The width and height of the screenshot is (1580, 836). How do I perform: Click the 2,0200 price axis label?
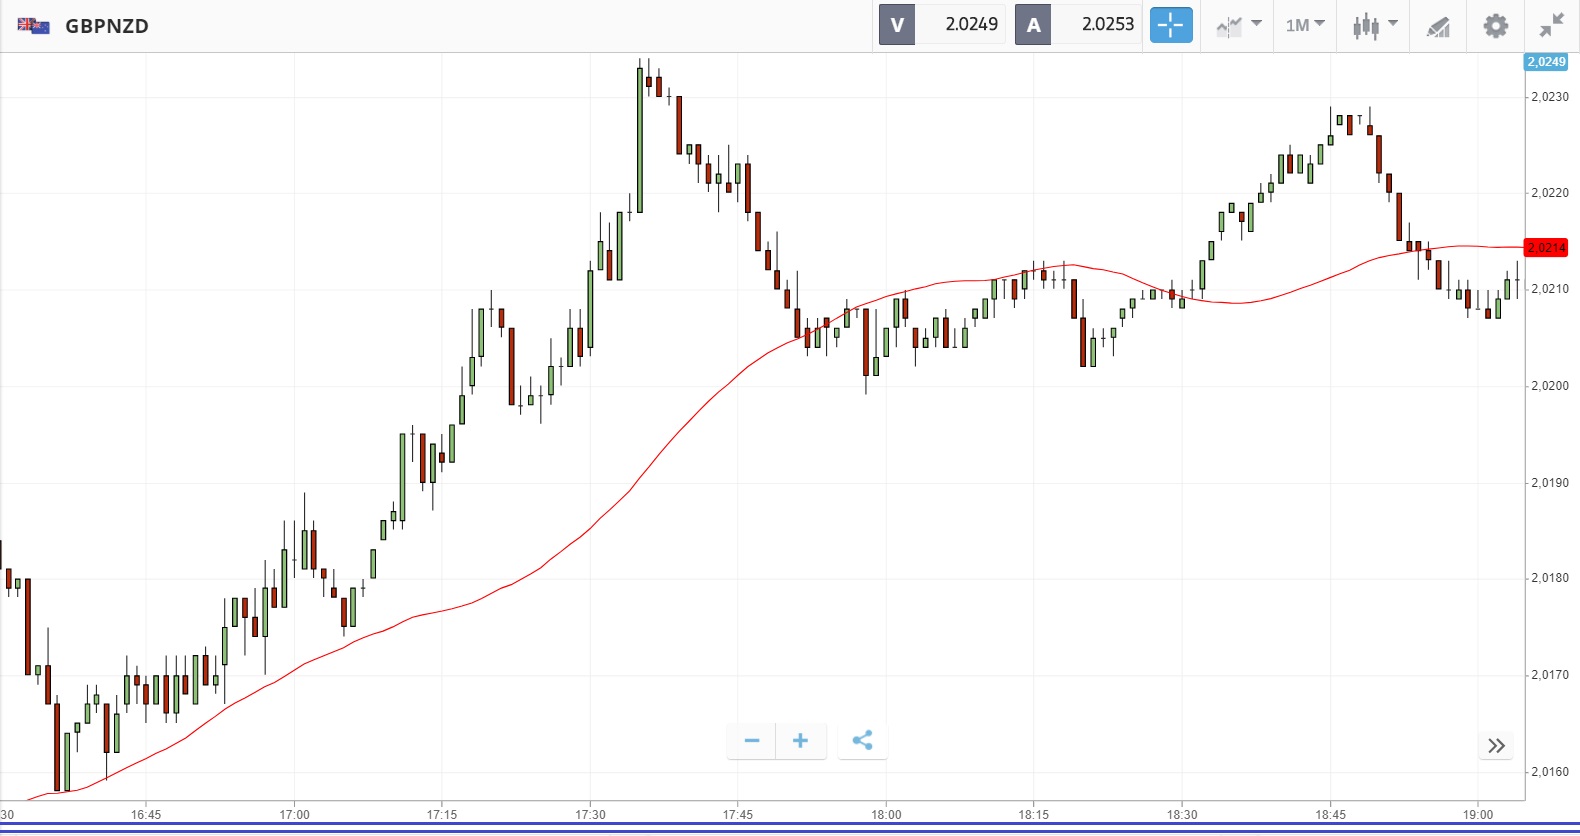click(1550, 386)
